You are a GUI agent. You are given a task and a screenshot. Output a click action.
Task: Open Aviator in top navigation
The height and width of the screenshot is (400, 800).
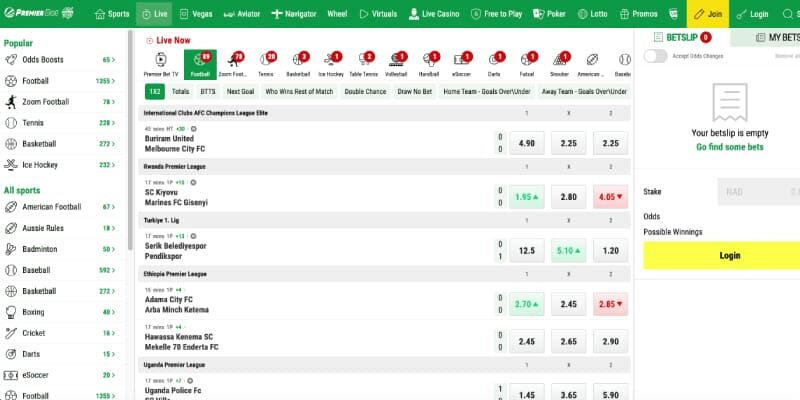242,14
